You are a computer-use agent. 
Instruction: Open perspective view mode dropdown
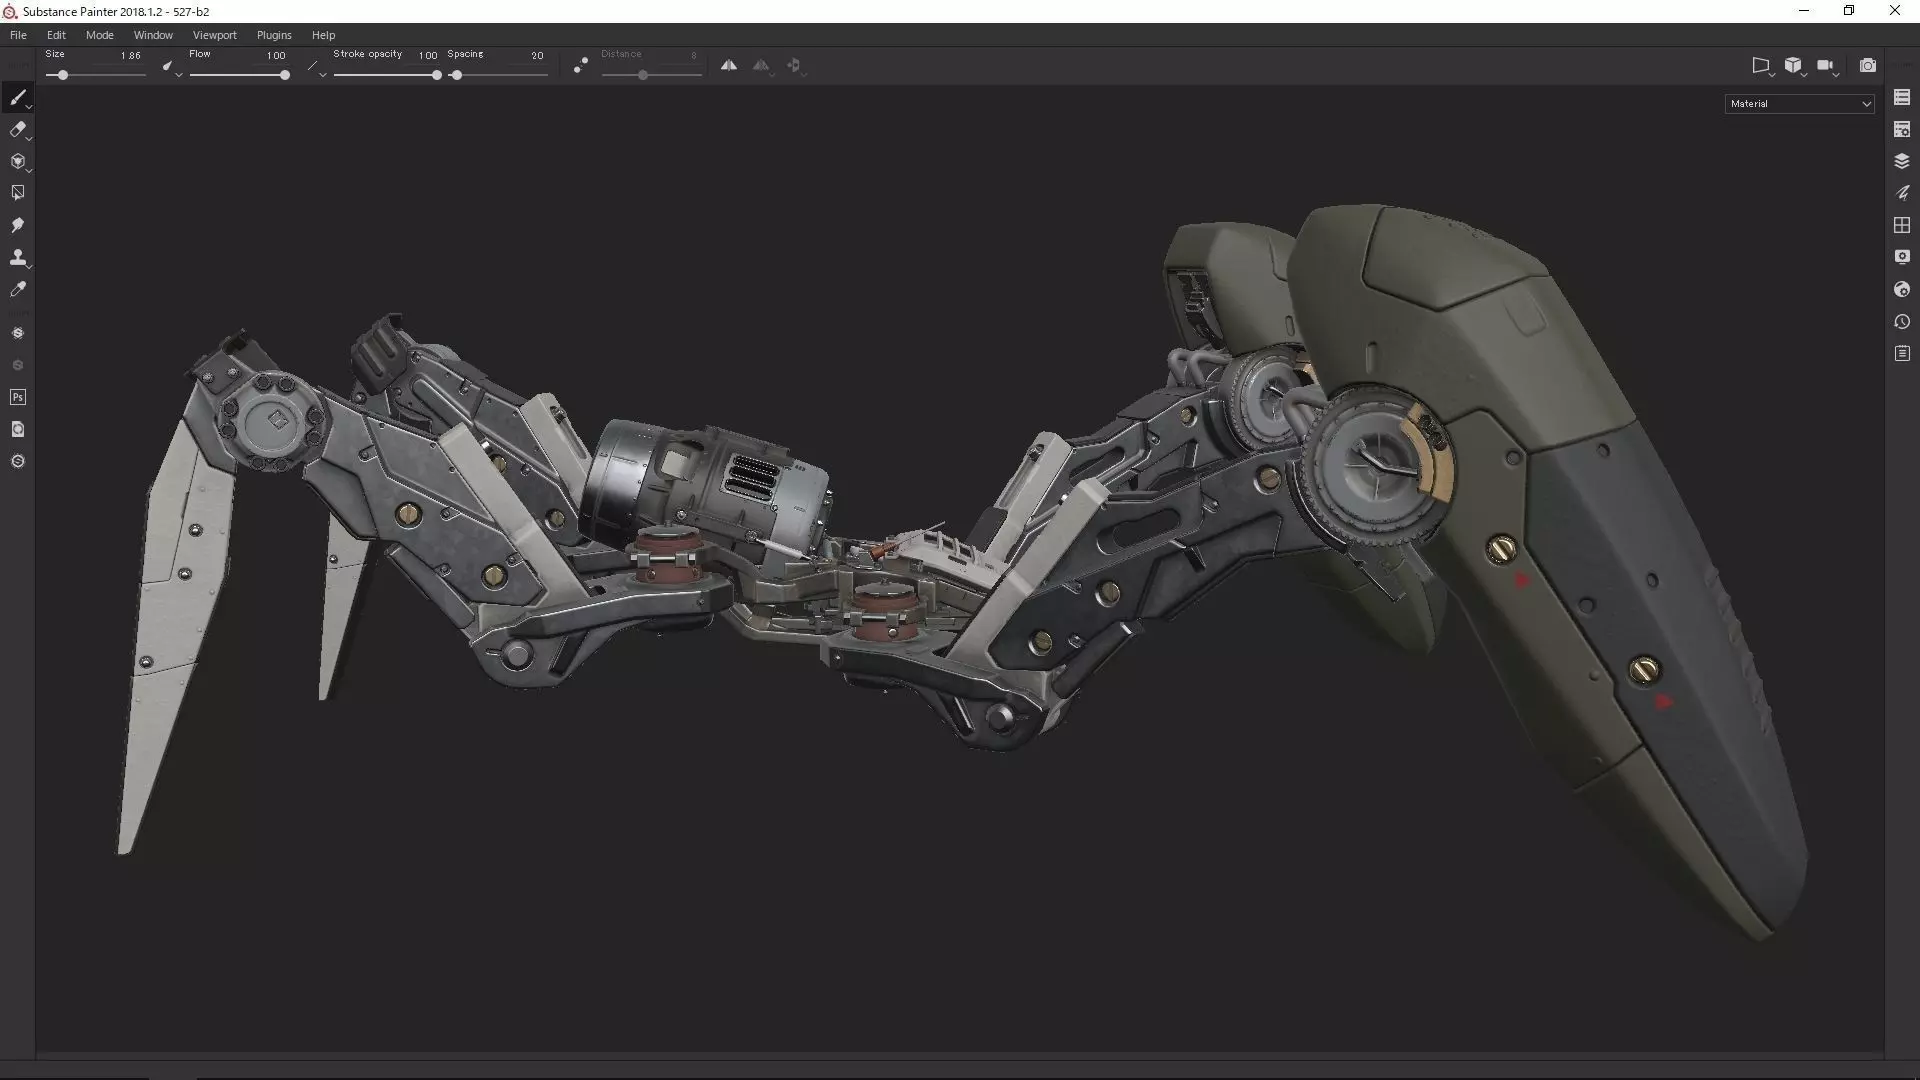1762,66
